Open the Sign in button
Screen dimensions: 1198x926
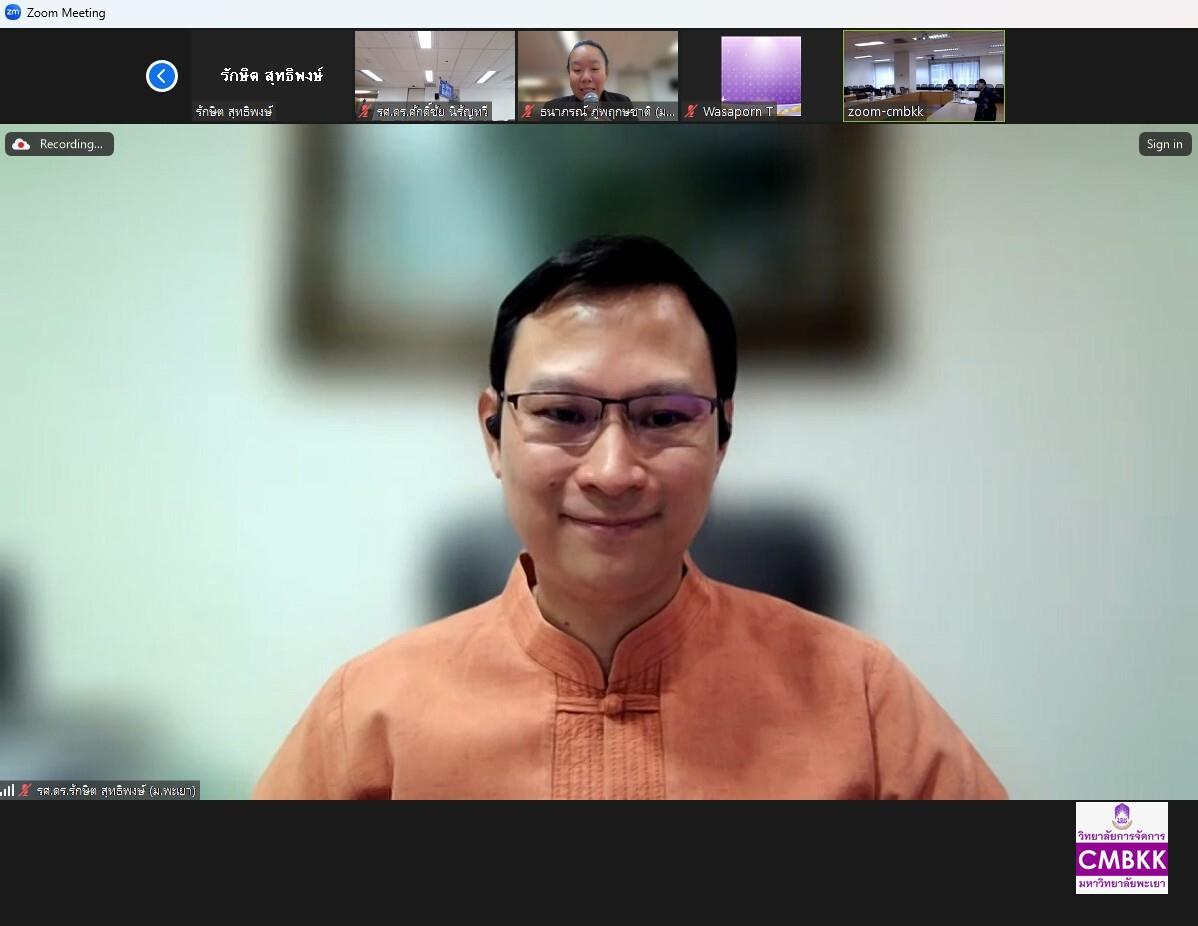coord(1164,144)
